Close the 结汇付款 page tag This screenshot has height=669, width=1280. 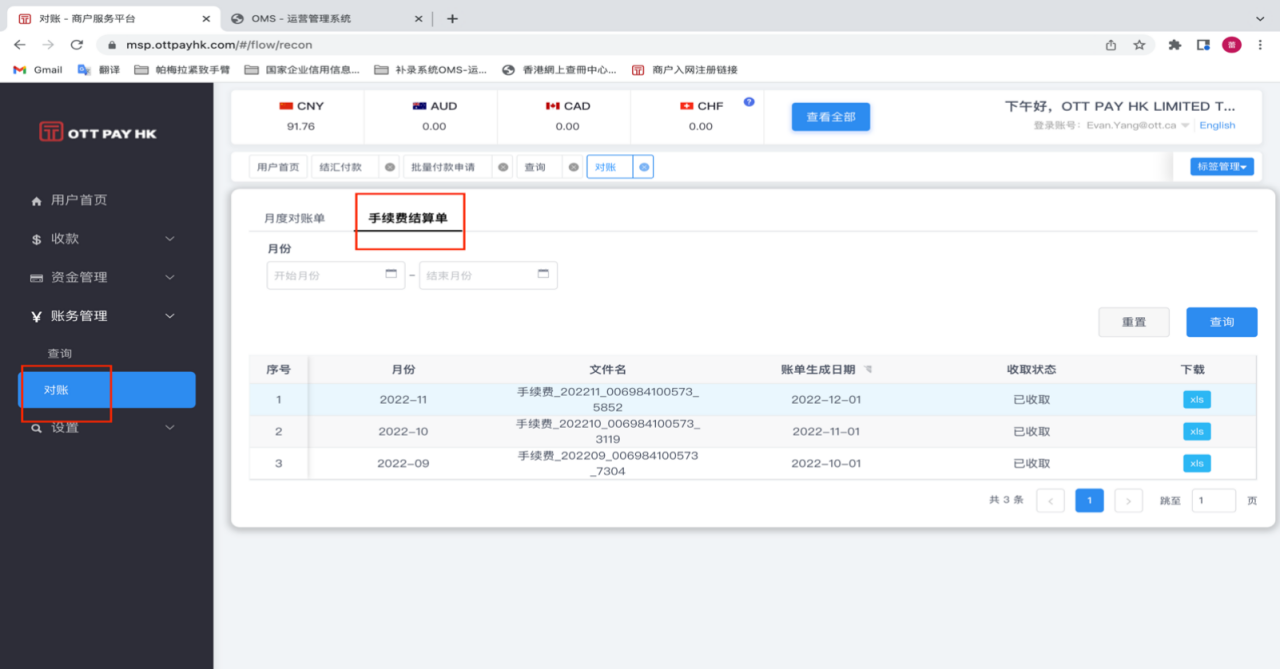tap(389, 167)
